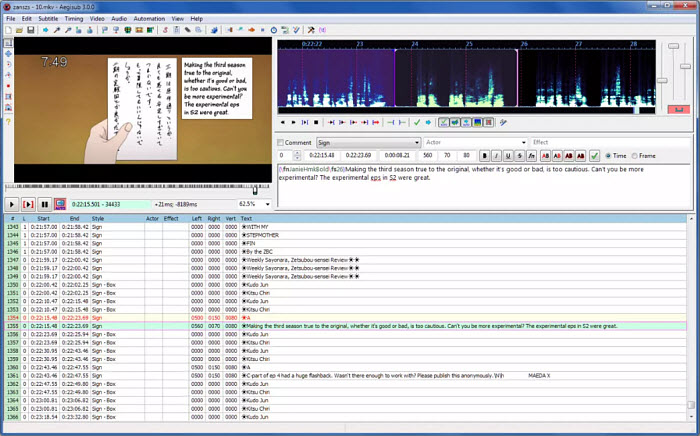Click the Effect input field
Image resolution: width=700 pixels, height=436 pixels.
[610, 142]
